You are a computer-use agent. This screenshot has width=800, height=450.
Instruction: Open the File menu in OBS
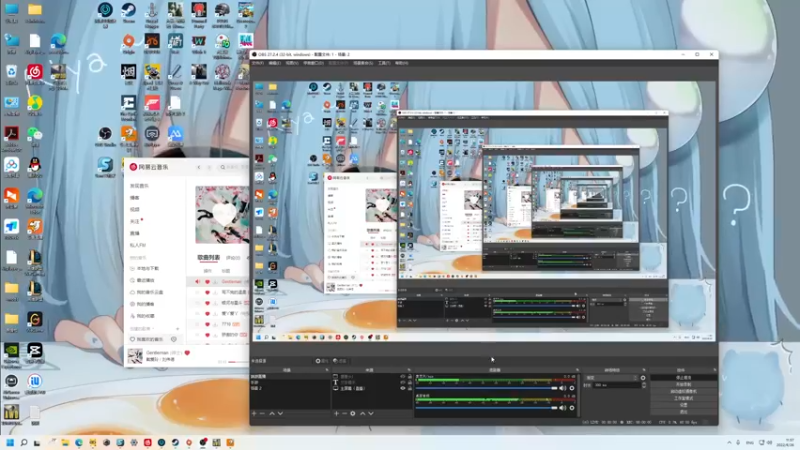pos(258,63)
